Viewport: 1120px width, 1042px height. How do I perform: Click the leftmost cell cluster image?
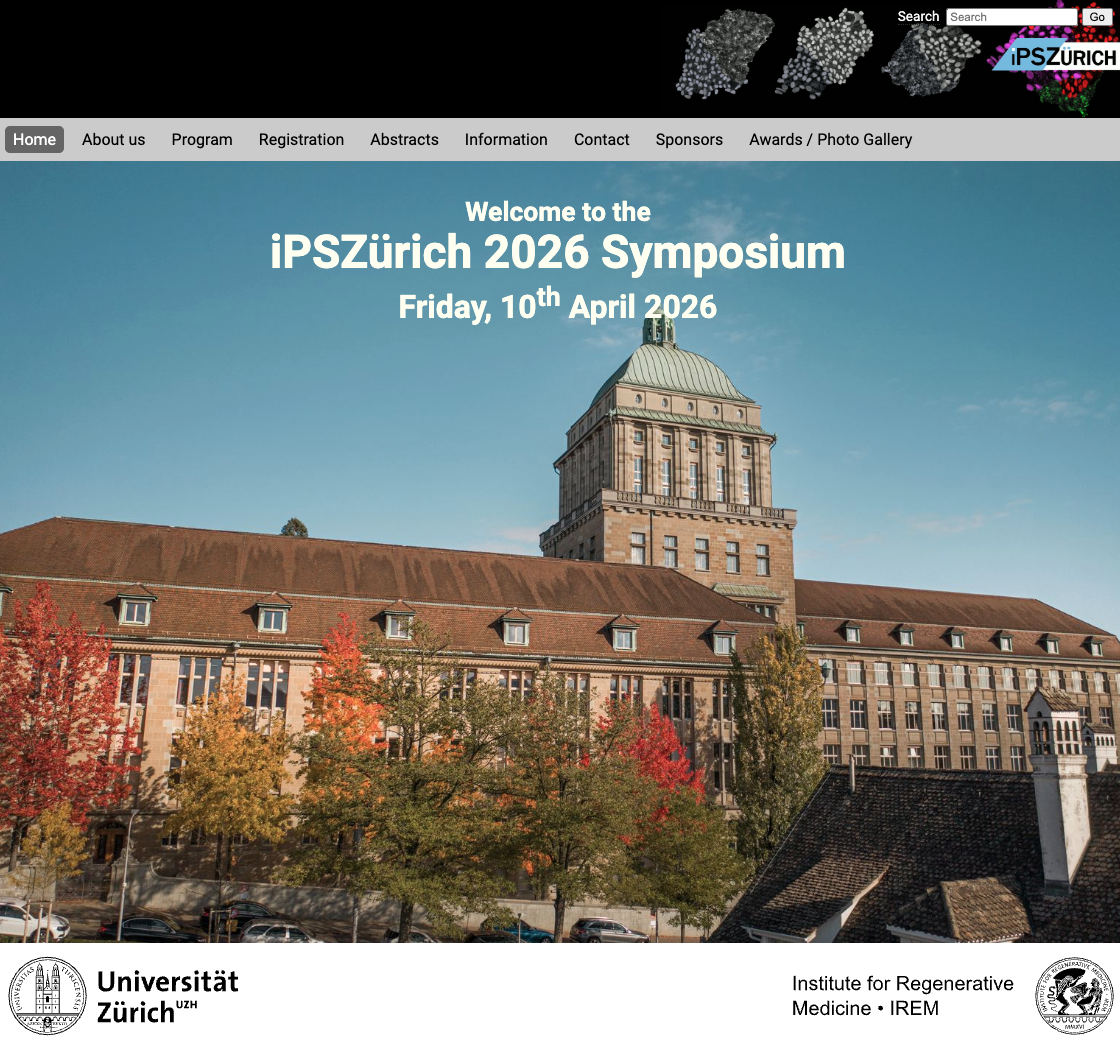725,53
